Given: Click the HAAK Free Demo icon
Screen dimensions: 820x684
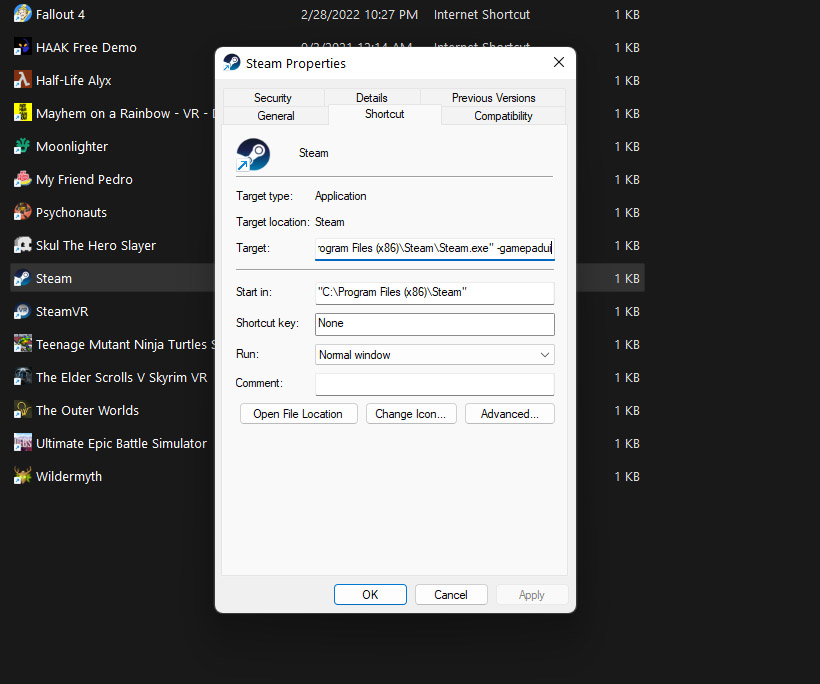Looking at the screenshot, I should click(22, 47).
